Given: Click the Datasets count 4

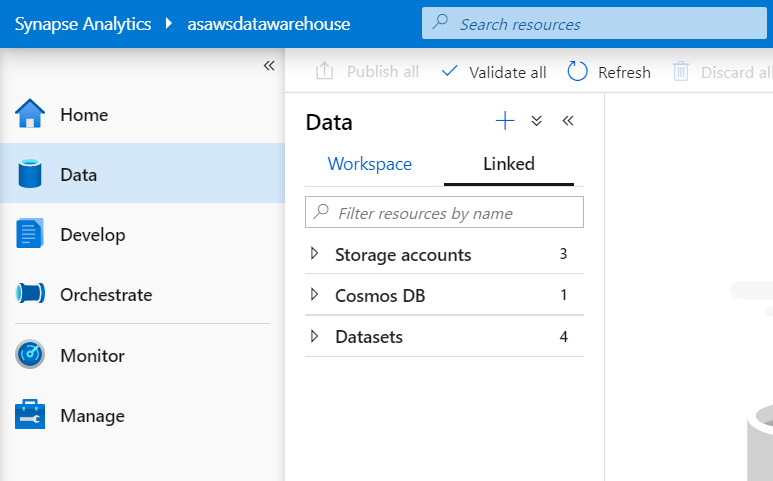Looking at the screenshot, I should pyautogui.click(x=563, y=337).
